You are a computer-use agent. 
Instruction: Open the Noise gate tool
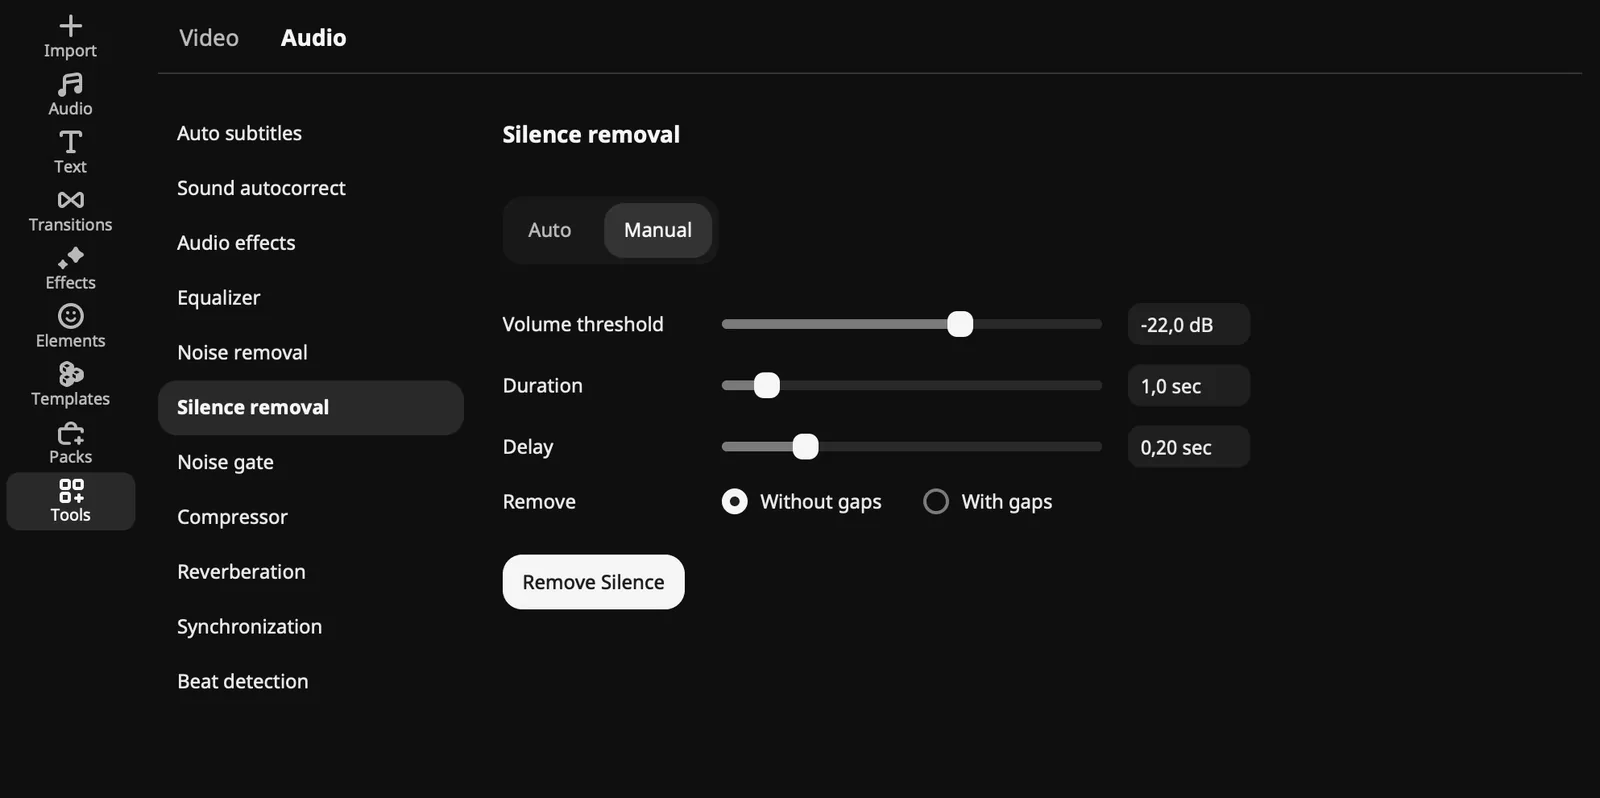pyautogui.click(x=225, y=462)
